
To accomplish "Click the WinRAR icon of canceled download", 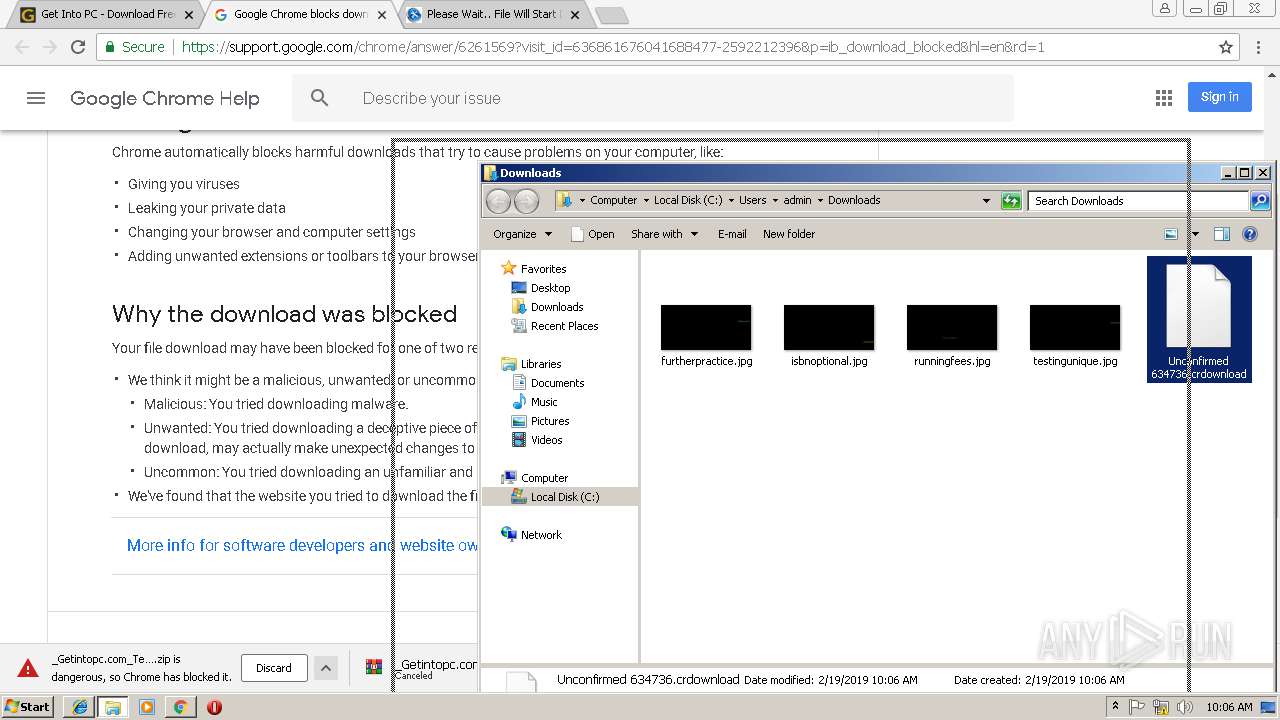I will click(374, 667).
